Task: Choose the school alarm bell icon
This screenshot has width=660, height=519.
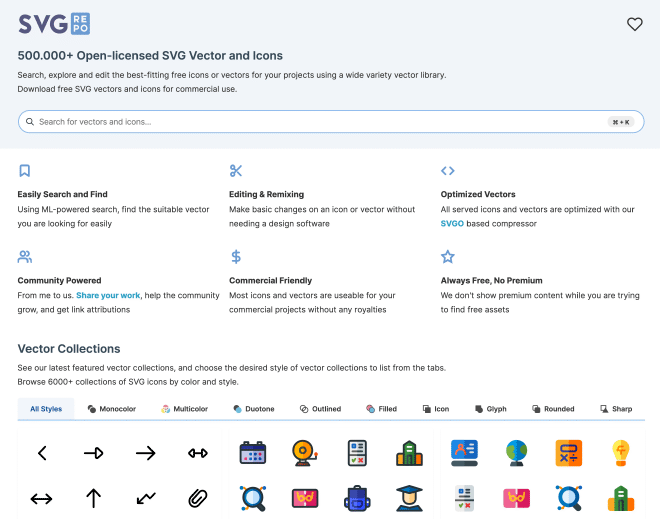Action: coord(304,453)
